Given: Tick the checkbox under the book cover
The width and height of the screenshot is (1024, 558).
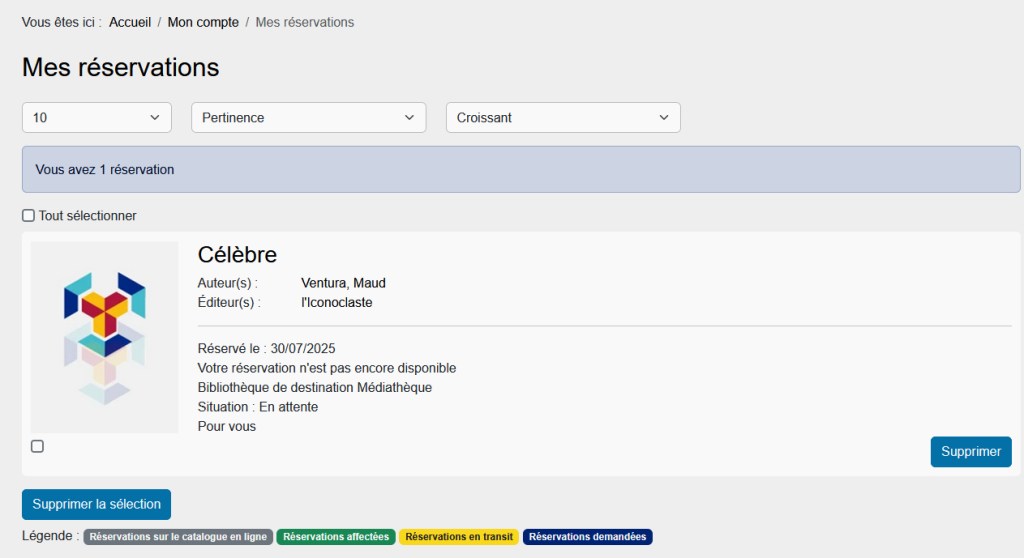Looking at the screenshot, I should [x=37, y=446].
